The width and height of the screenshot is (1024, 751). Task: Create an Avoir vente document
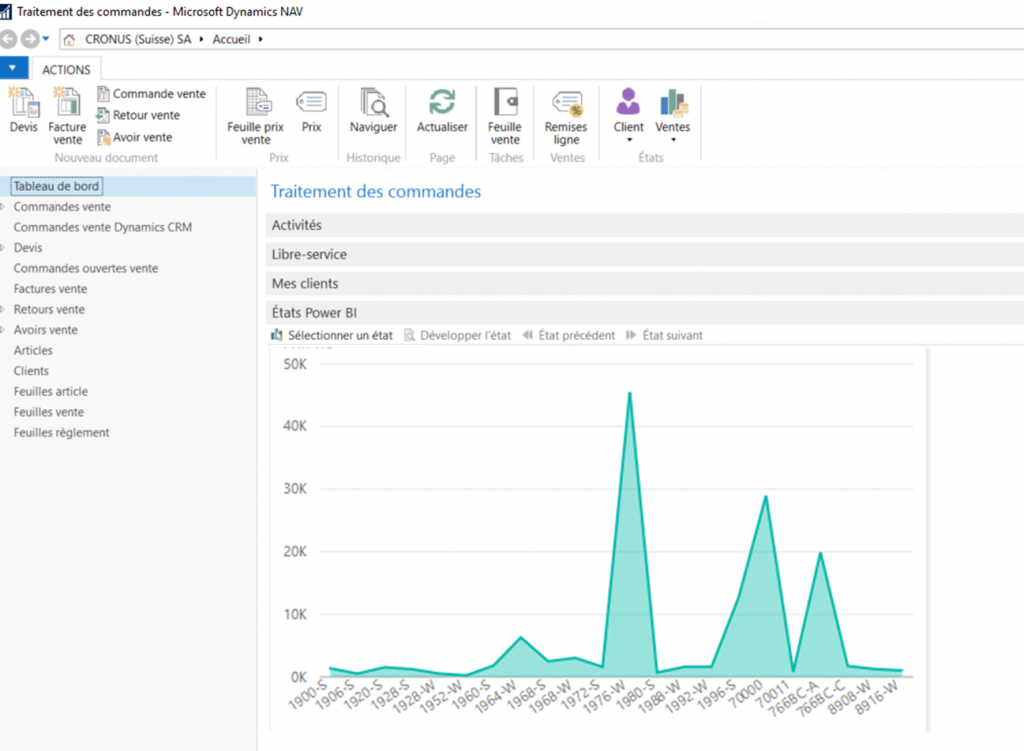141,137
